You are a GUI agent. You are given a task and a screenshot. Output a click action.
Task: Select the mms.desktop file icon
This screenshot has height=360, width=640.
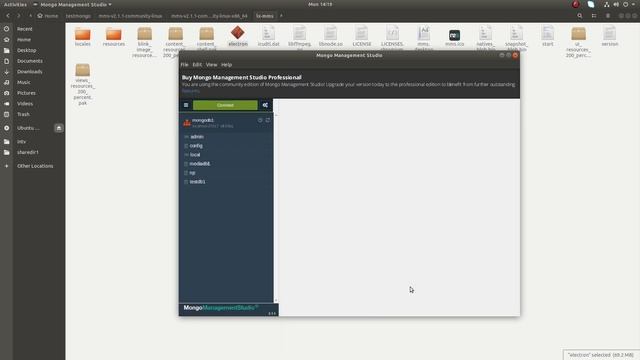[424, 33]
